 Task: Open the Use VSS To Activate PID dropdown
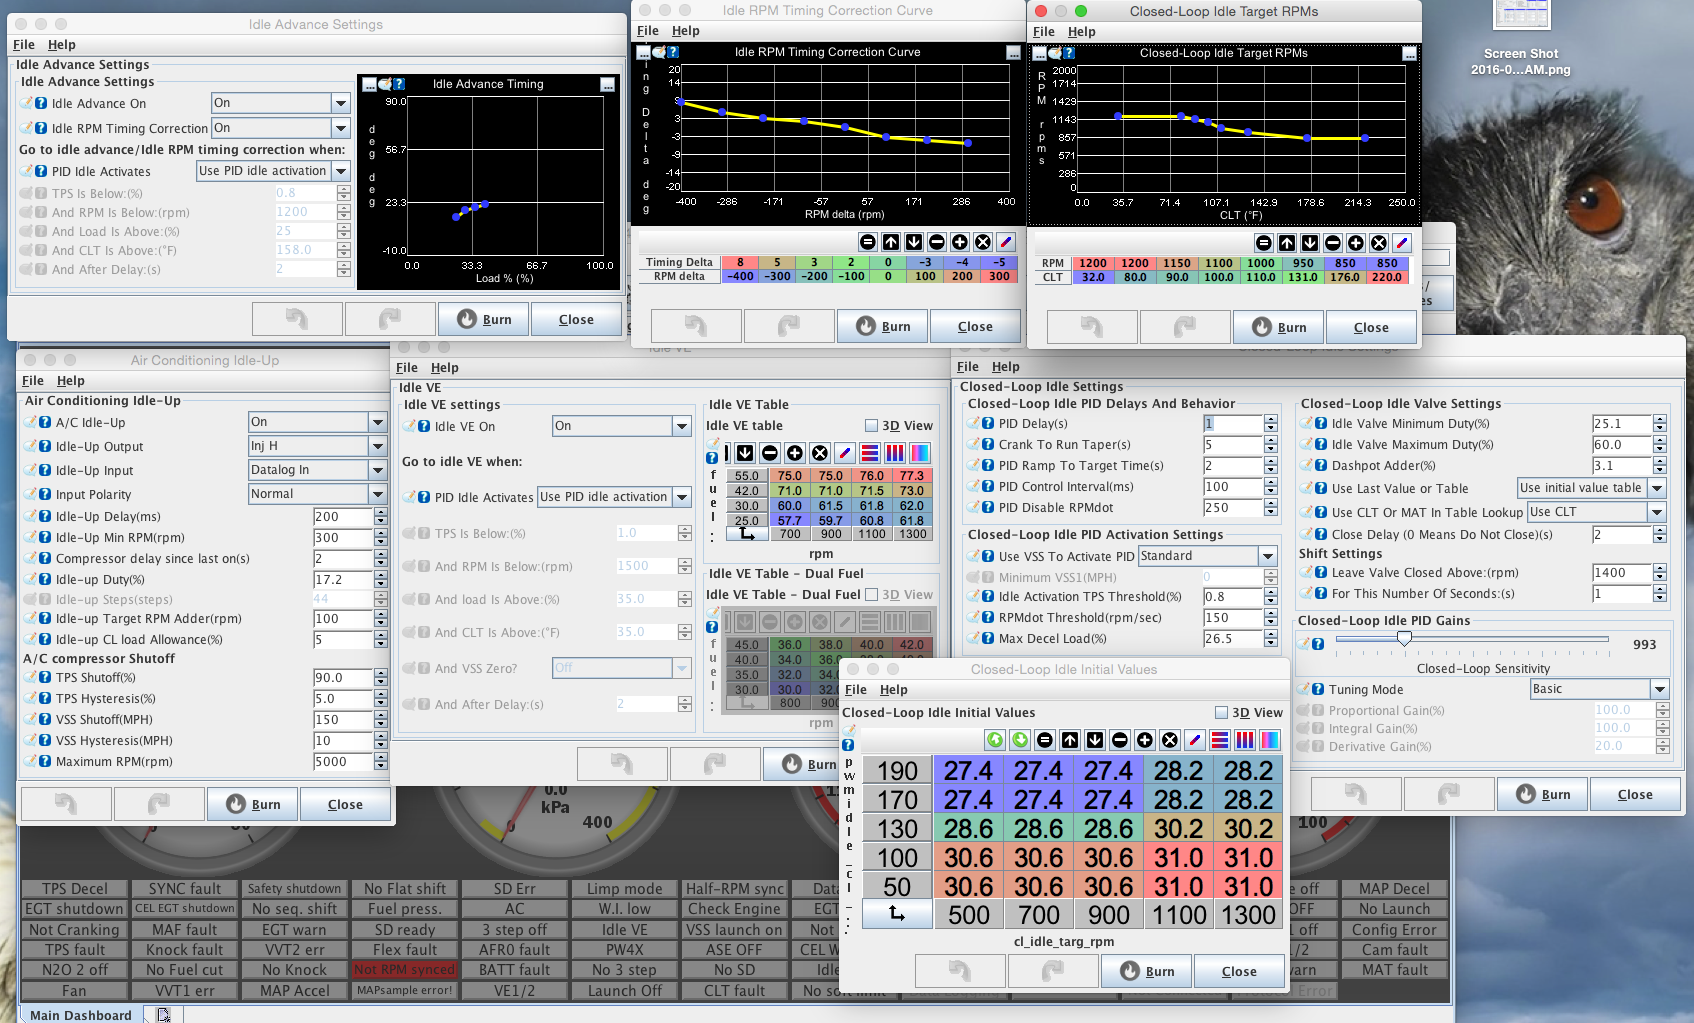[x=1268, y=556]
